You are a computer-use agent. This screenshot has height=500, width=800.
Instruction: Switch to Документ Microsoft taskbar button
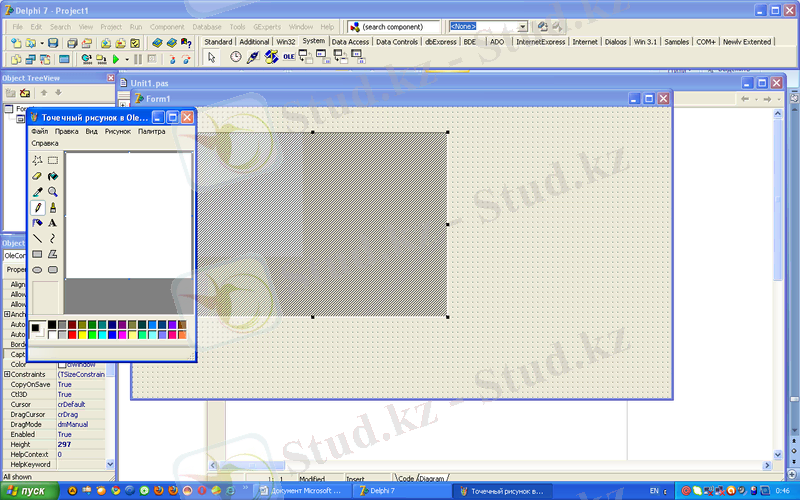click(x=303, y=491)
